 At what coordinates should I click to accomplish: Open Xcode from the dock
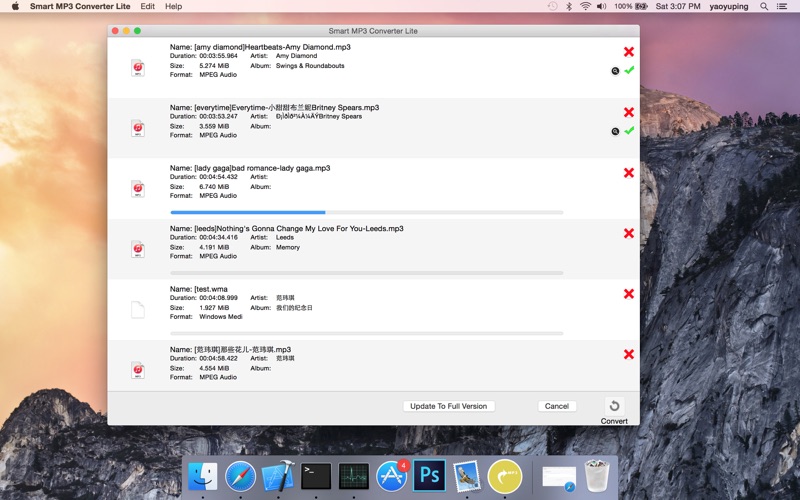278,477
